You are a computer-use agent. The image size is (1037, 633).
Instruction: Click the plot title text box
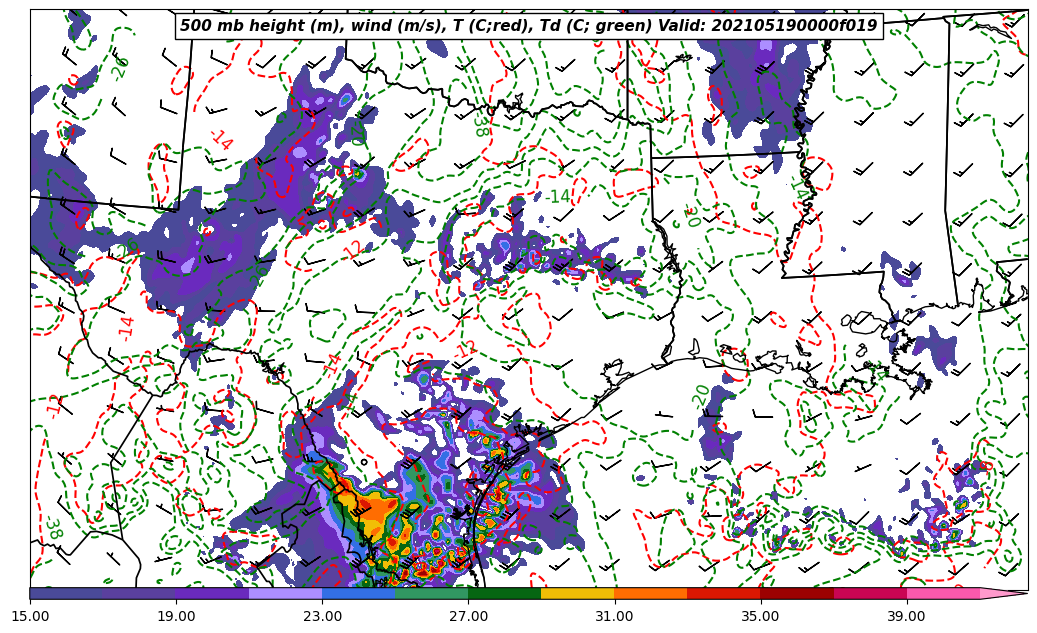[x=529, y=26]
